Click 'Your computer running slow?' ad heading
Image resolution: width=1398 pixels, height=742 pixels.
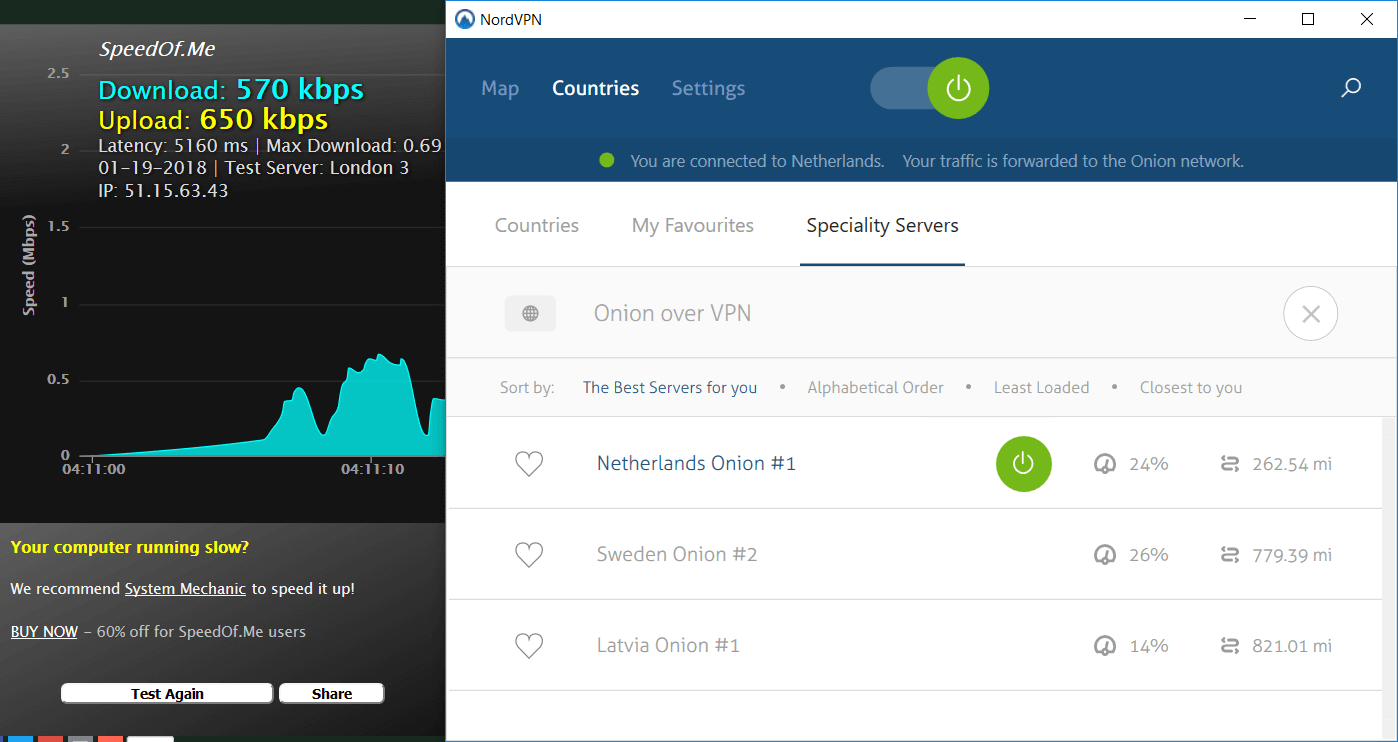coord(130,547)
